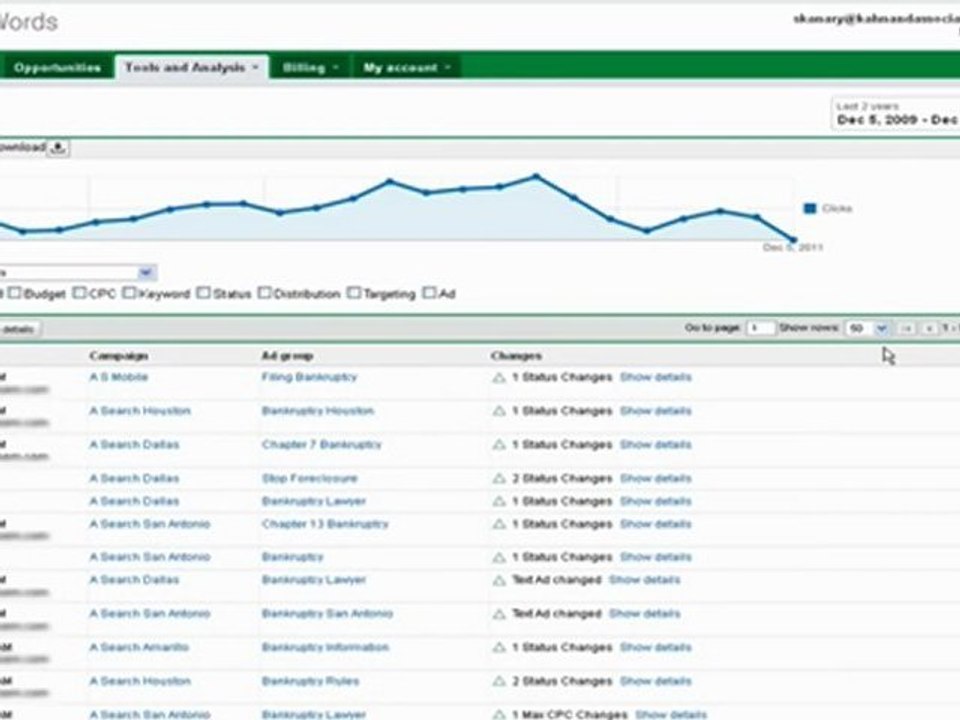Screen dimensions: 960x720
Task: Open A Search Dallas in Chapter 7 Bankruptcy row
Action: click(134, 444)
